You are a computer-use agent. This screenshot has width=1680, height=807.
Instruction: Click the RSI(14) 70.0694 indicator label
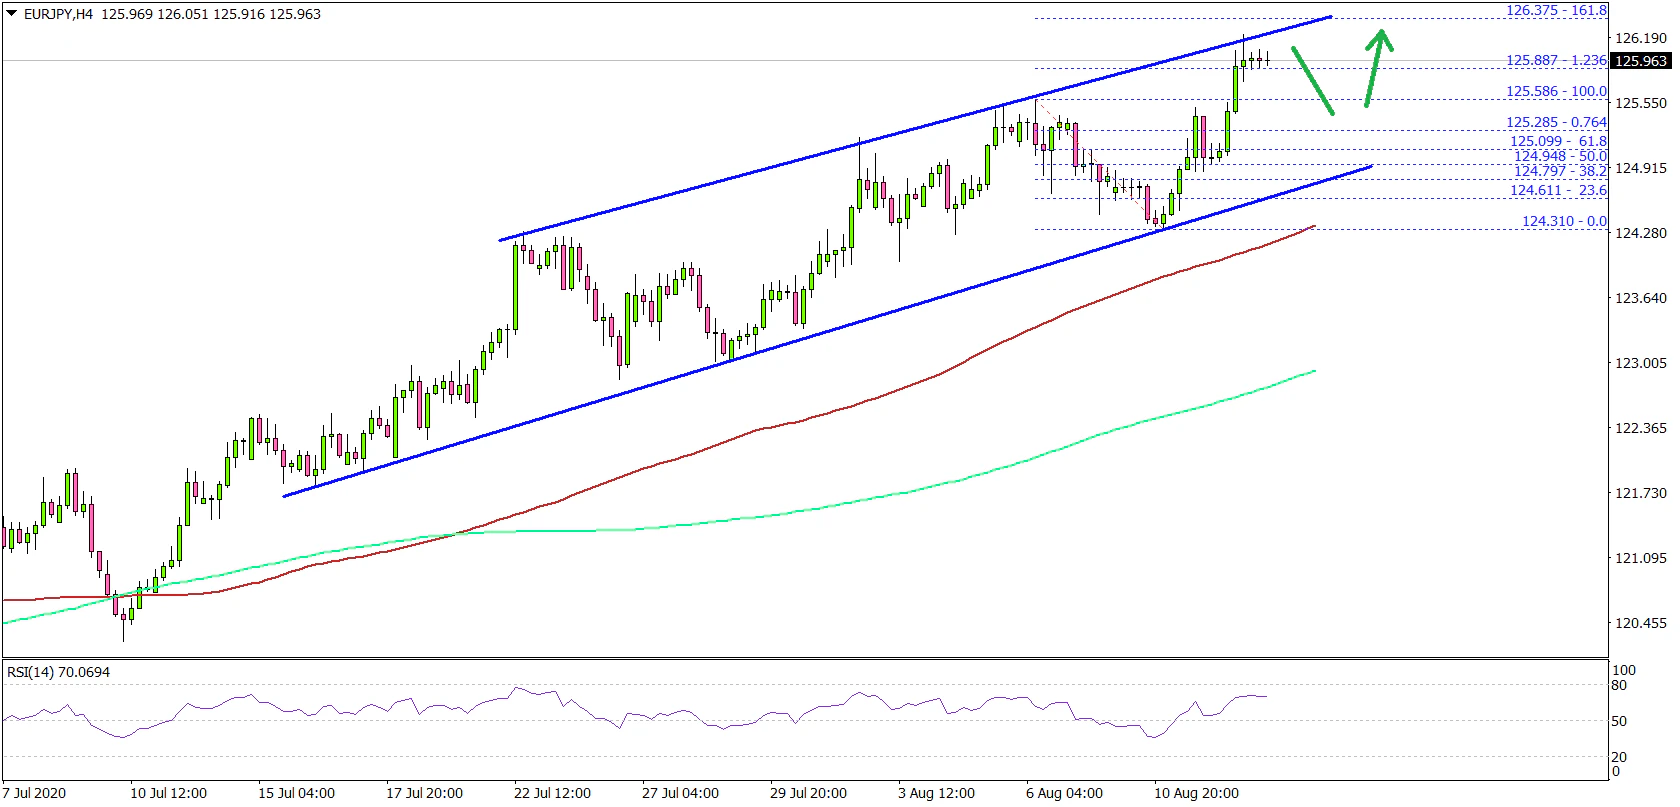pyautogui.click(x=58, y=672)
